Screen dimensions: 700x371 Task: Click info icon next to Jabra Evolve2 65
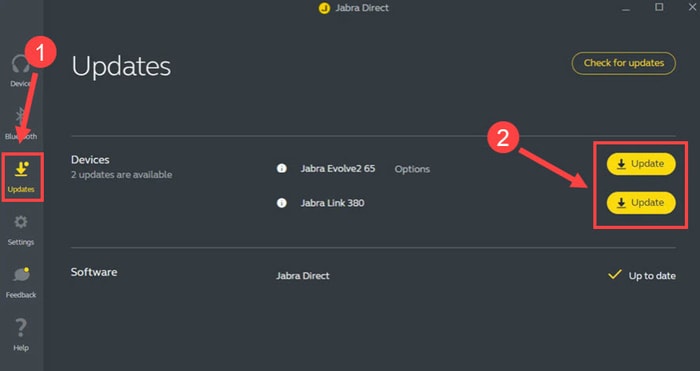281,169
